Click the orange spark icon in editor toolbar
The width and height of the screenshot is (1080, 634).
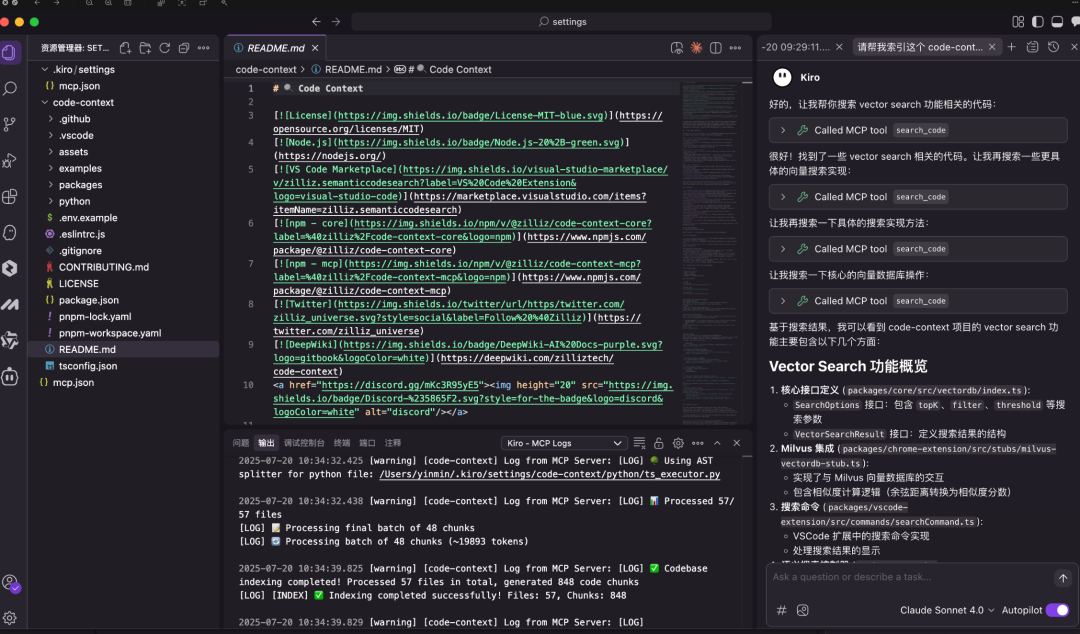[x=696, y=48]
